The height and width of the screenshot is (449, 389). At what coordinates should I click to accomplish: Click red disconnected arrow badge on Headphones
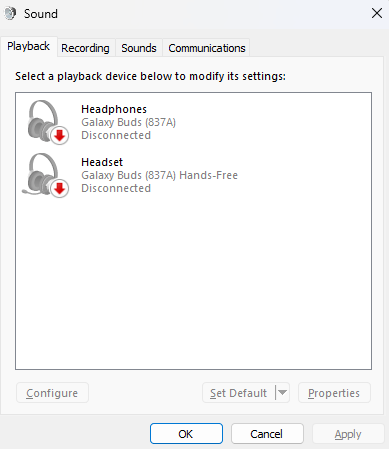click(60, 135)
